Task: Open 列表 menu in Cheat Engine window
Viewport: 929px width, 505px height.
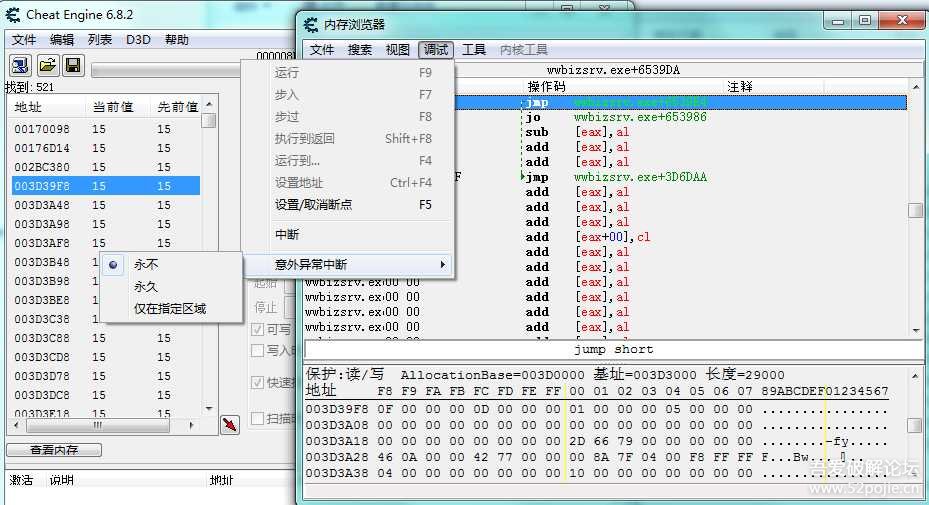Action: click(100, 40)
